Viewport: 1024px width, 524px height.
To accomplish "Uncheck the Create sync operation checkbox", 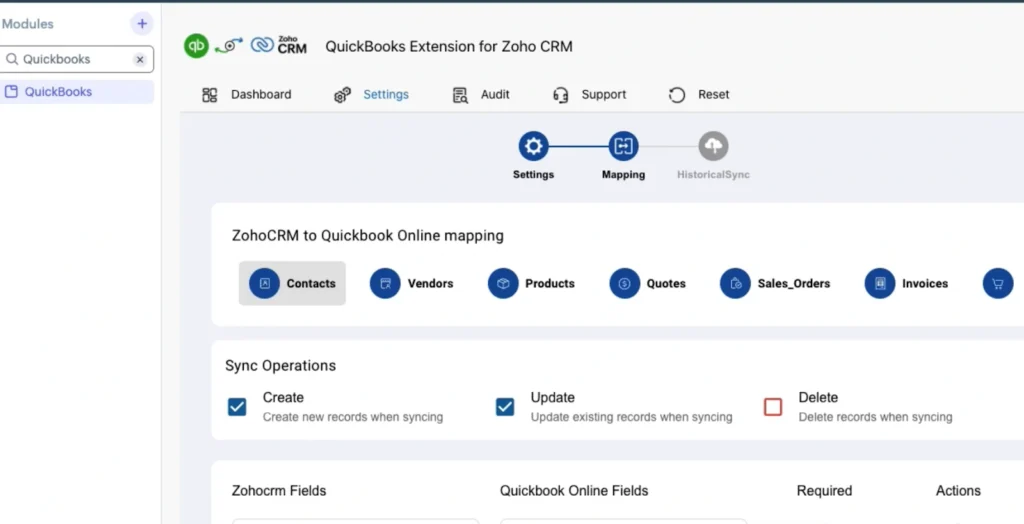I will pyautogui.click(x=237, y=407).
